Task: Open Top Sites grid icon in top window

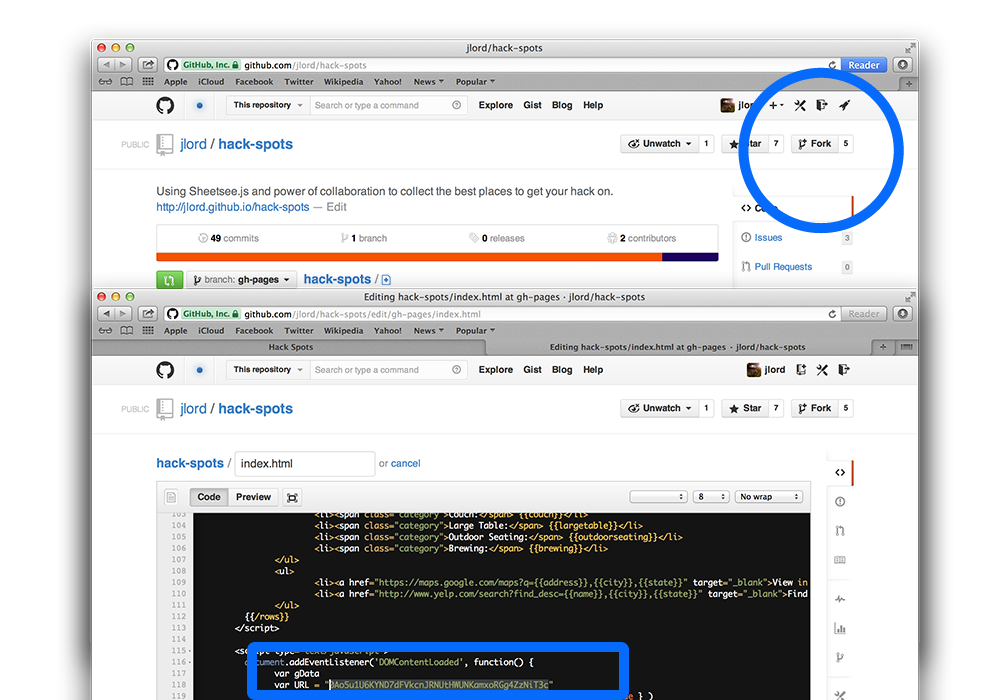Action: pyautogui.click(x=148, y=82)
